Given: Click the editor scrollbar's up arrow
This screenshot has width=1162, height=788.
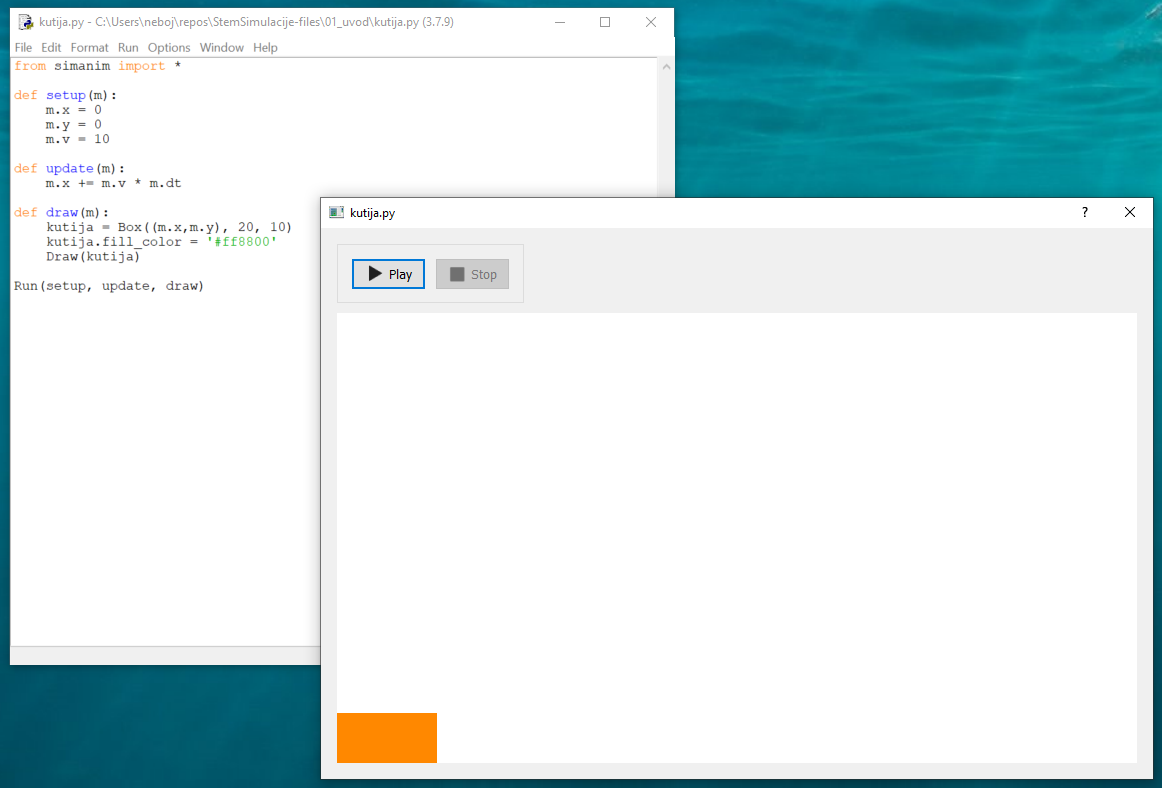Looking at the screenshot, I should point(665,67).
